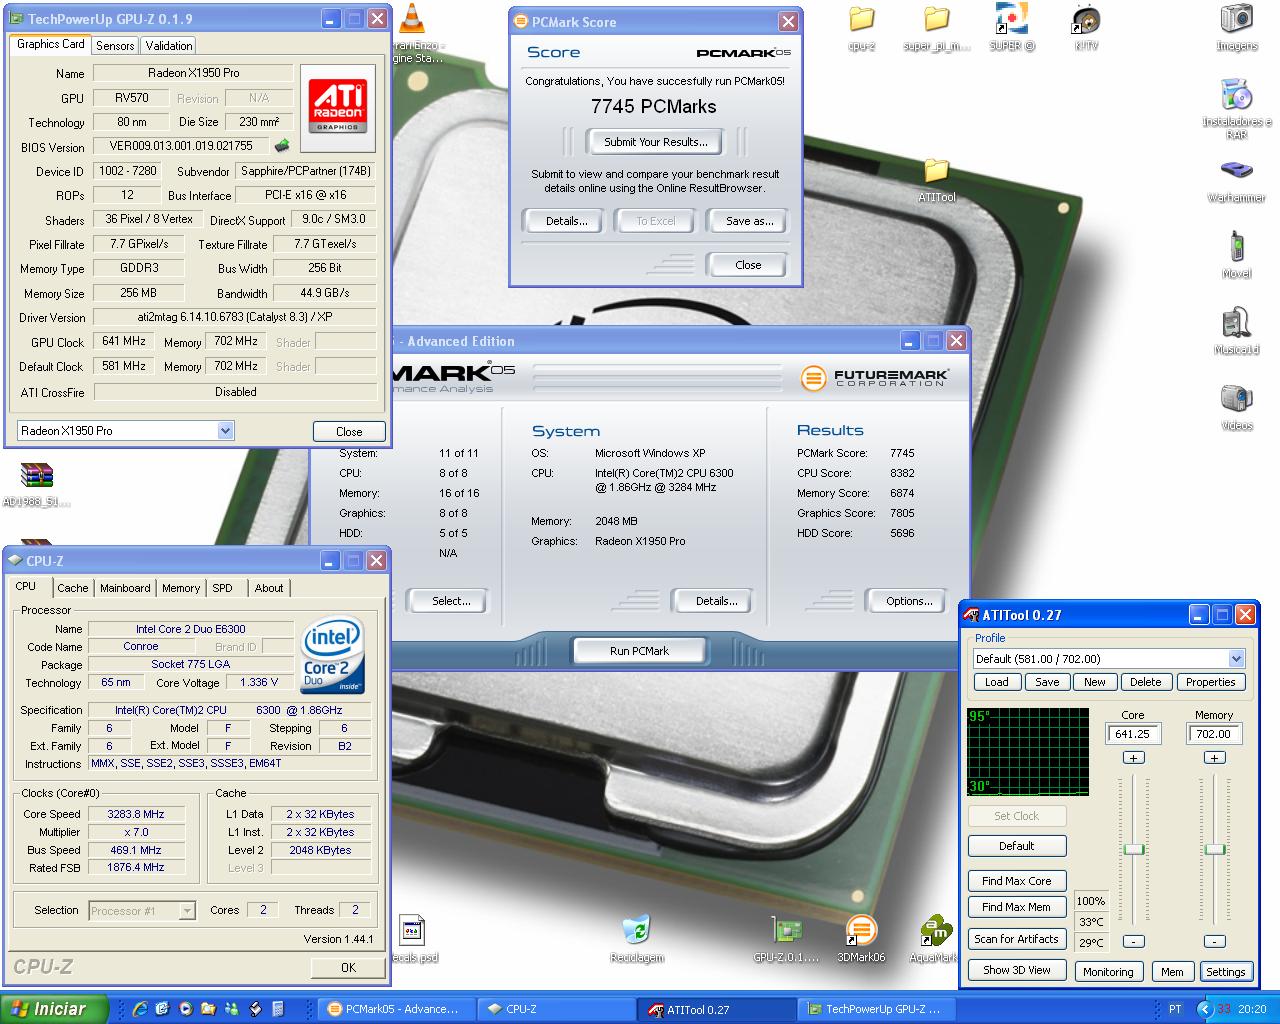Switch to the Validation tab in GPU-Z
This screenshot has width=1280, height=1024.
click(169, 46)
